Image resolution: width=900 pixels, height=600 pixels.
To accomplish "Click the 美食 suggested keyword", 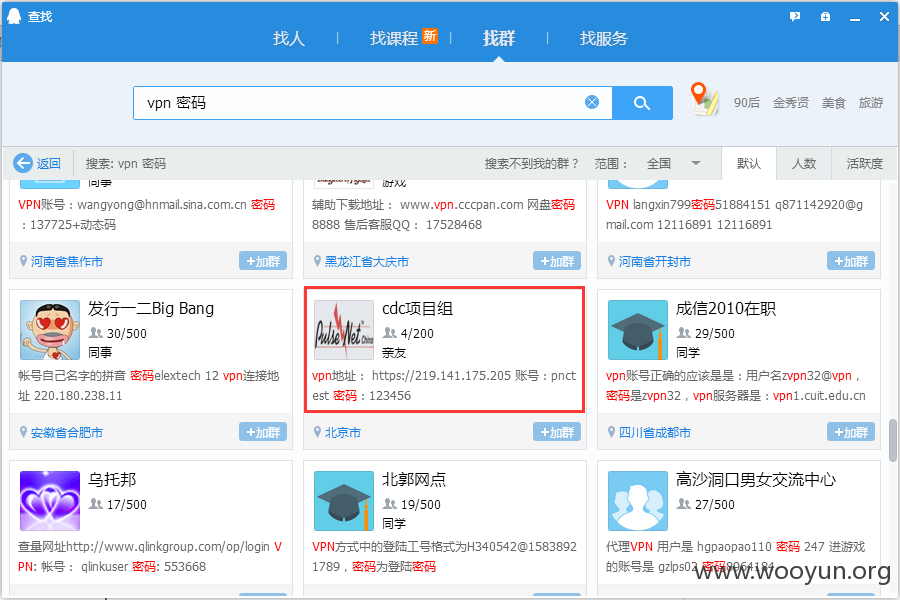I will 833,103.
